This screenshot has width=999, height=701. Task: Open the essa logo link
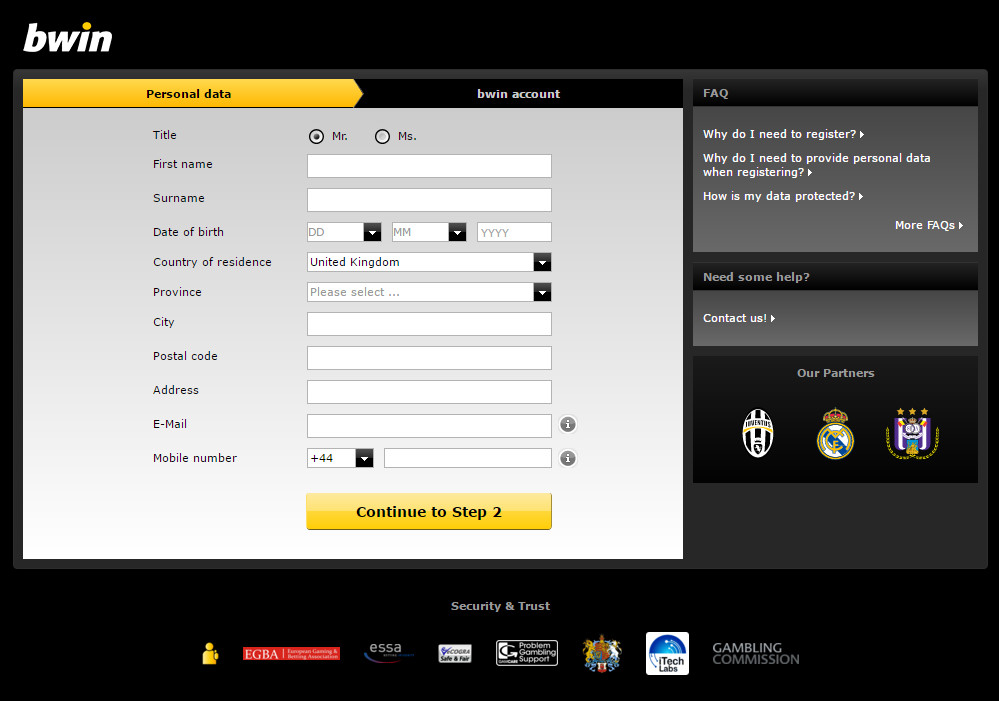click(x=389, y=653)
